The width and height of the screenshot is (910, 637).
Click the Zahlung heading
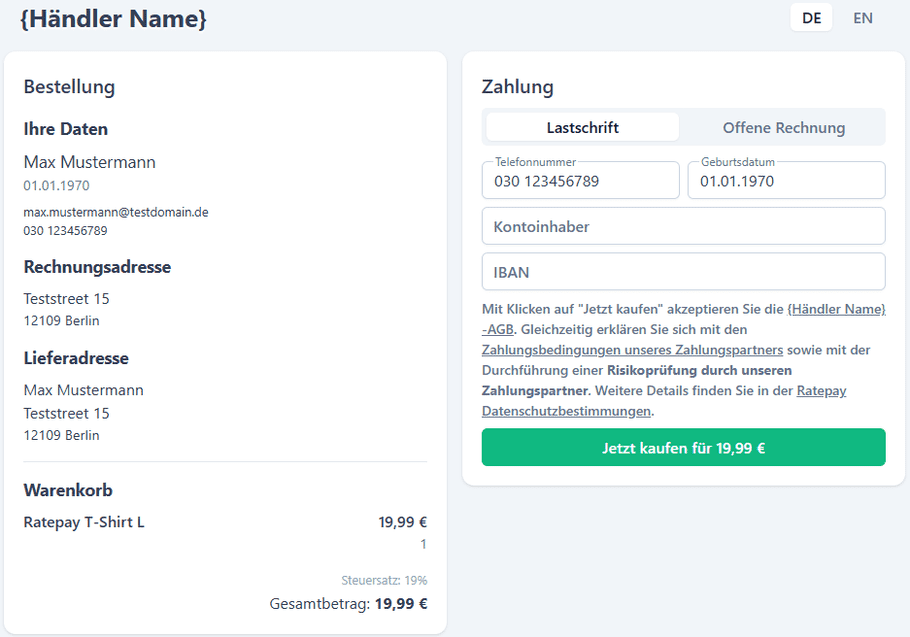[518, 86]
